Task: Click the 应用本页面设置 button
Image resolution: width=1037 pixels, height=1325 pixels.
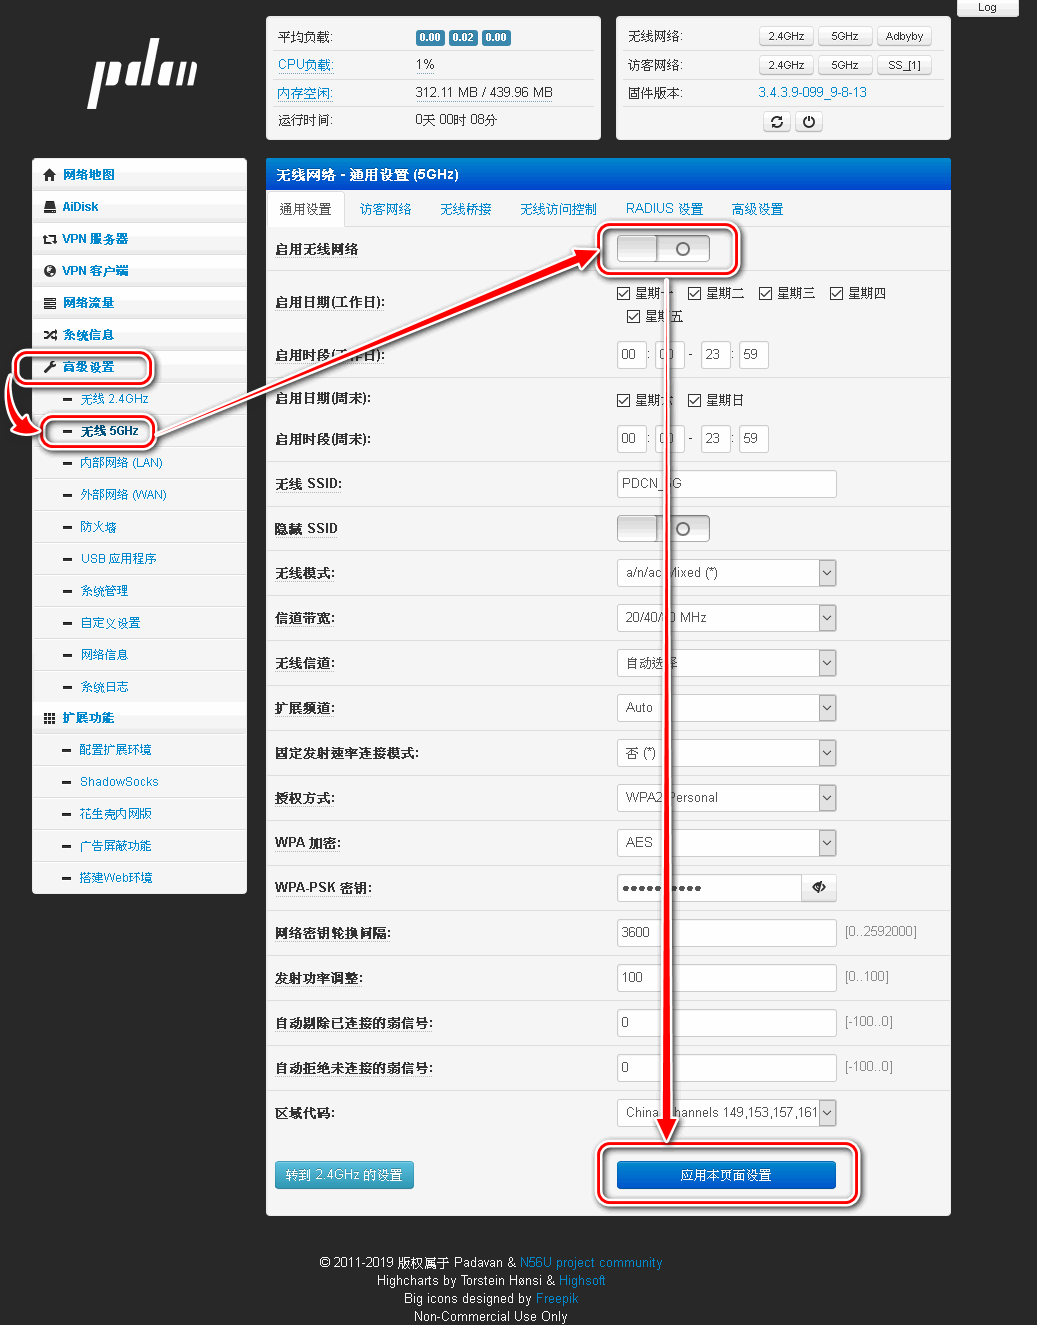Action: click(x=726, y=1175)
